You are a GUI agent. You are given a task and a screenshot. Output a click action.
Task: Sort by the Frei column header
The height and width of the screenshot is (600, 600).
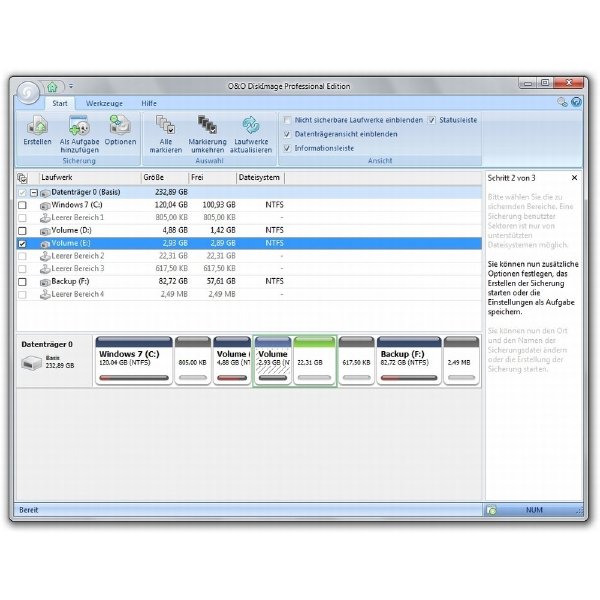pyautogui.click(x=213, y=178)
